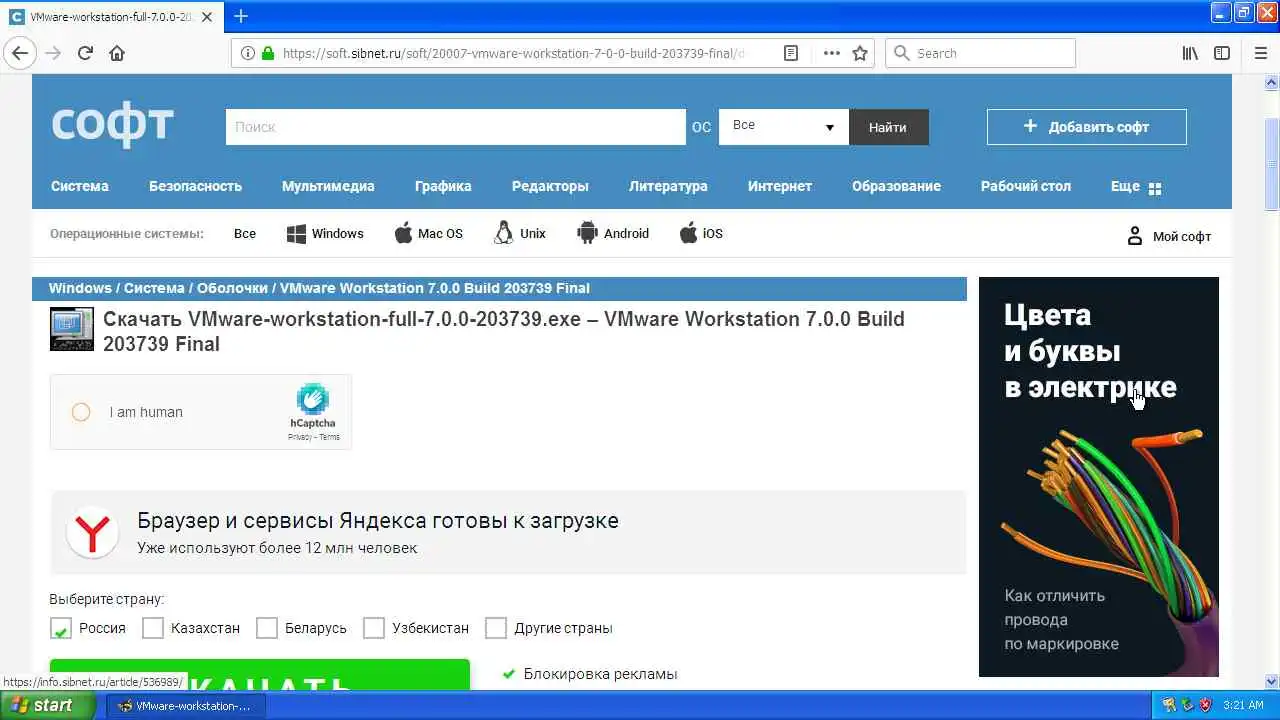Click the page vertical scrollbar thumb
This screenshot has width=1280, height=720.
pyautogui.click(x=1272, y=164)
